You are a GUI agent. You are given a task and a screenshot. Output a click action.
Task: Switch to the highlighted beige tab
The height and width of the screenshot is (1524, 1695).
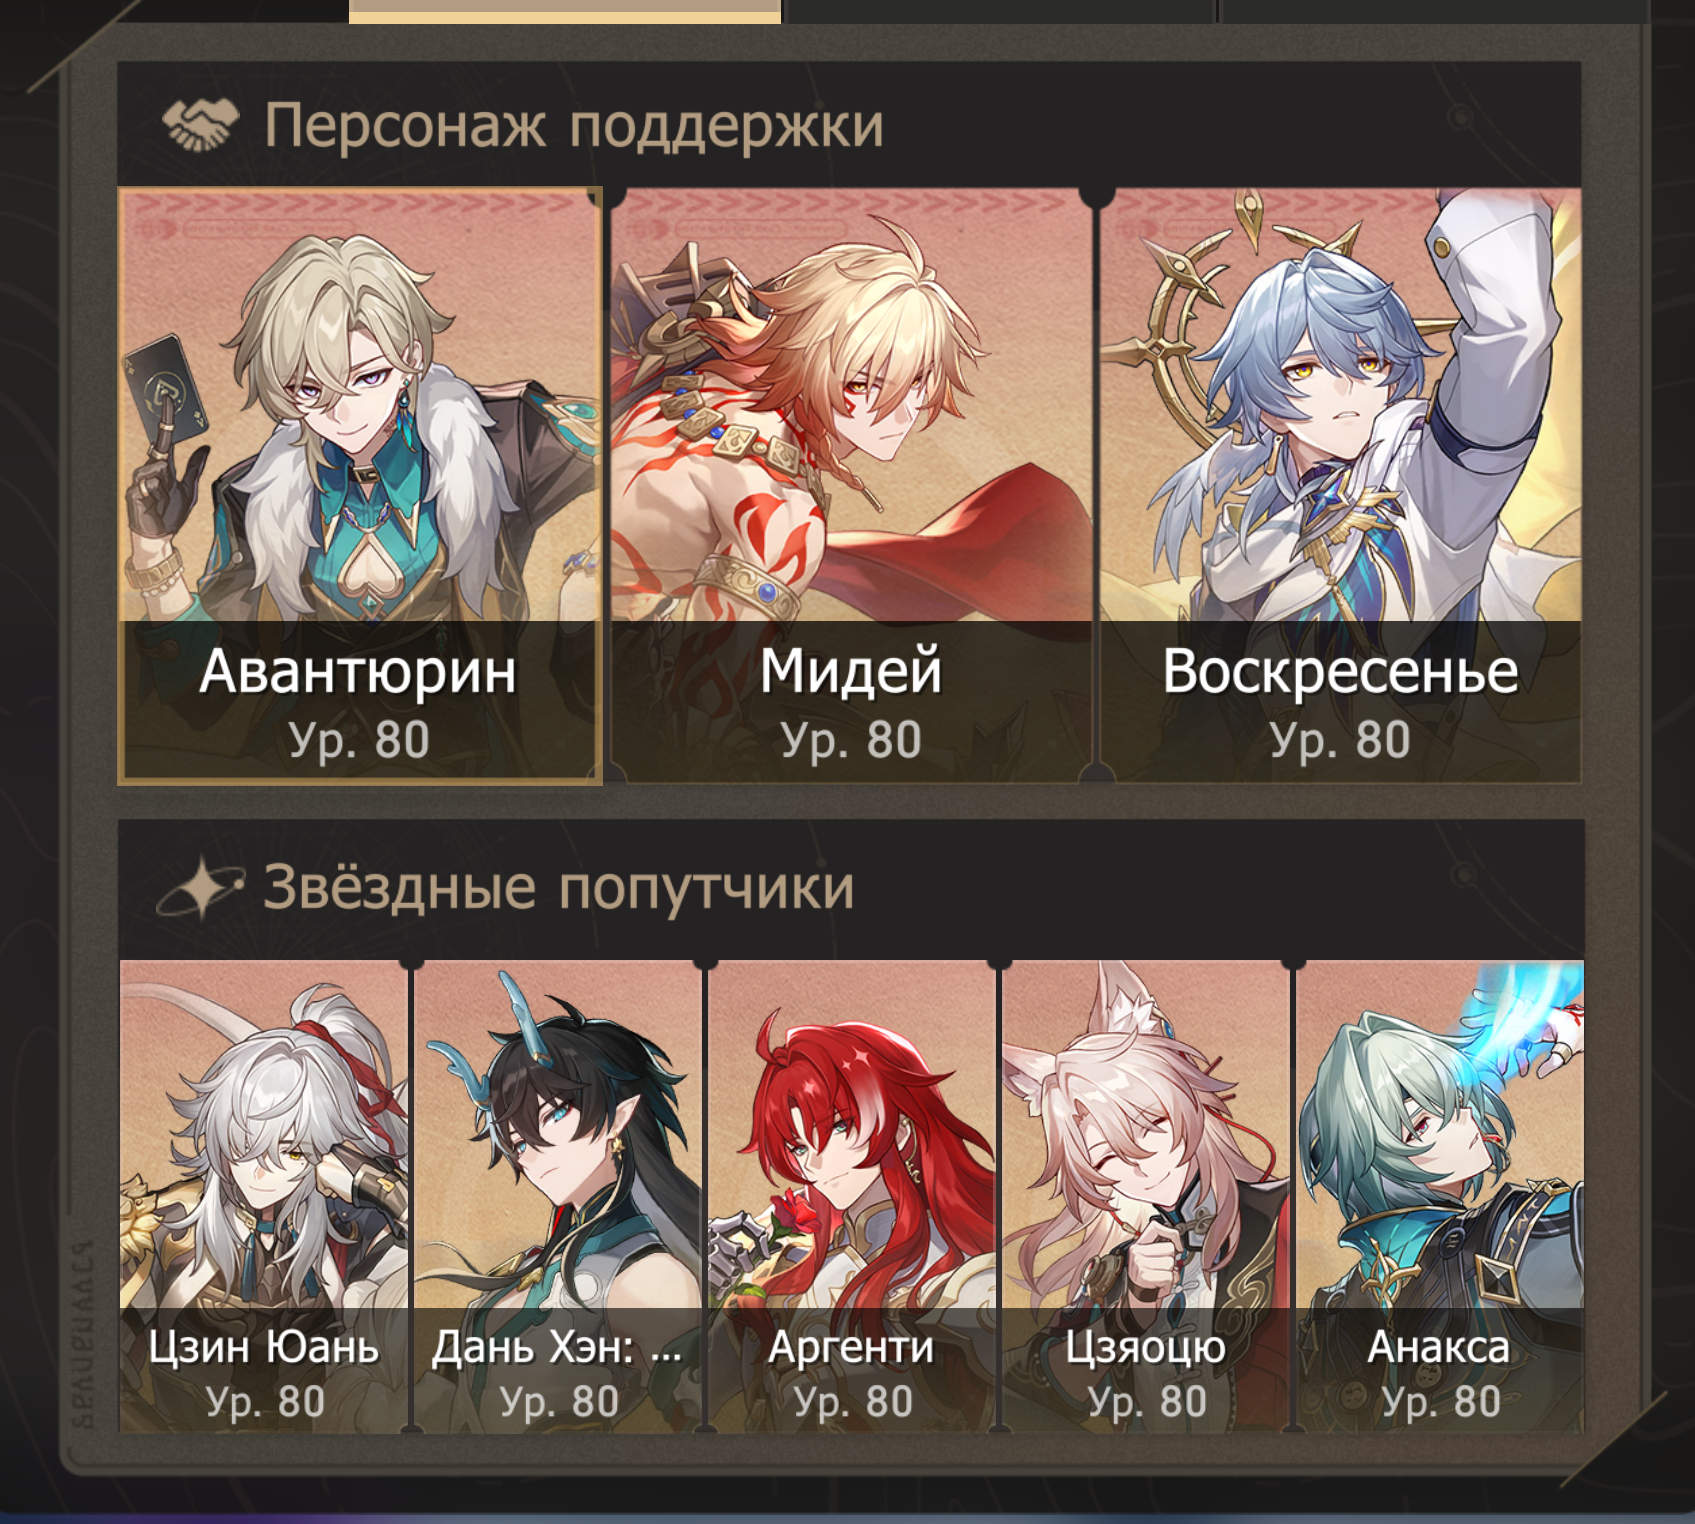[x=565, y=11]
